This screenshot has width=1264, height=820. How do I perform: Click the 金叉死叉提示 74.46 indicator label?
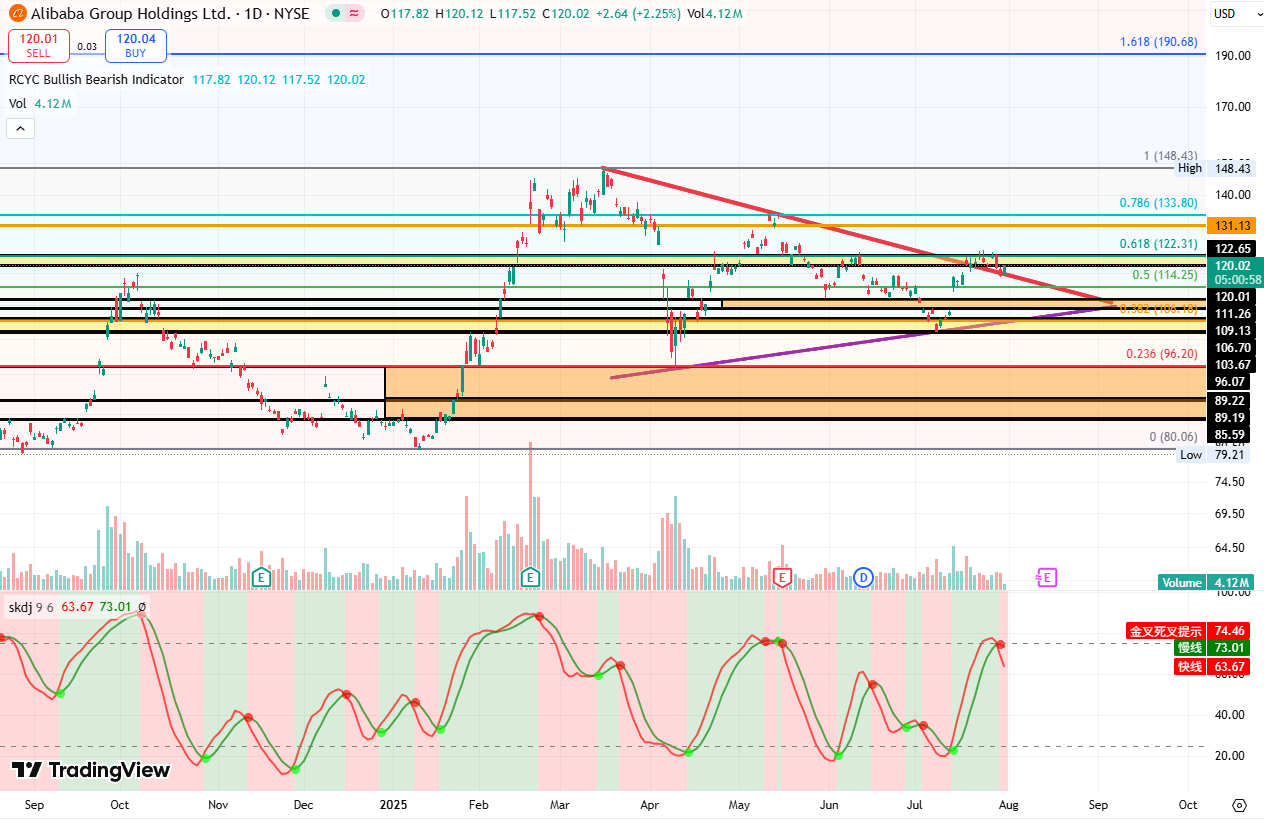click(1189, 631)
